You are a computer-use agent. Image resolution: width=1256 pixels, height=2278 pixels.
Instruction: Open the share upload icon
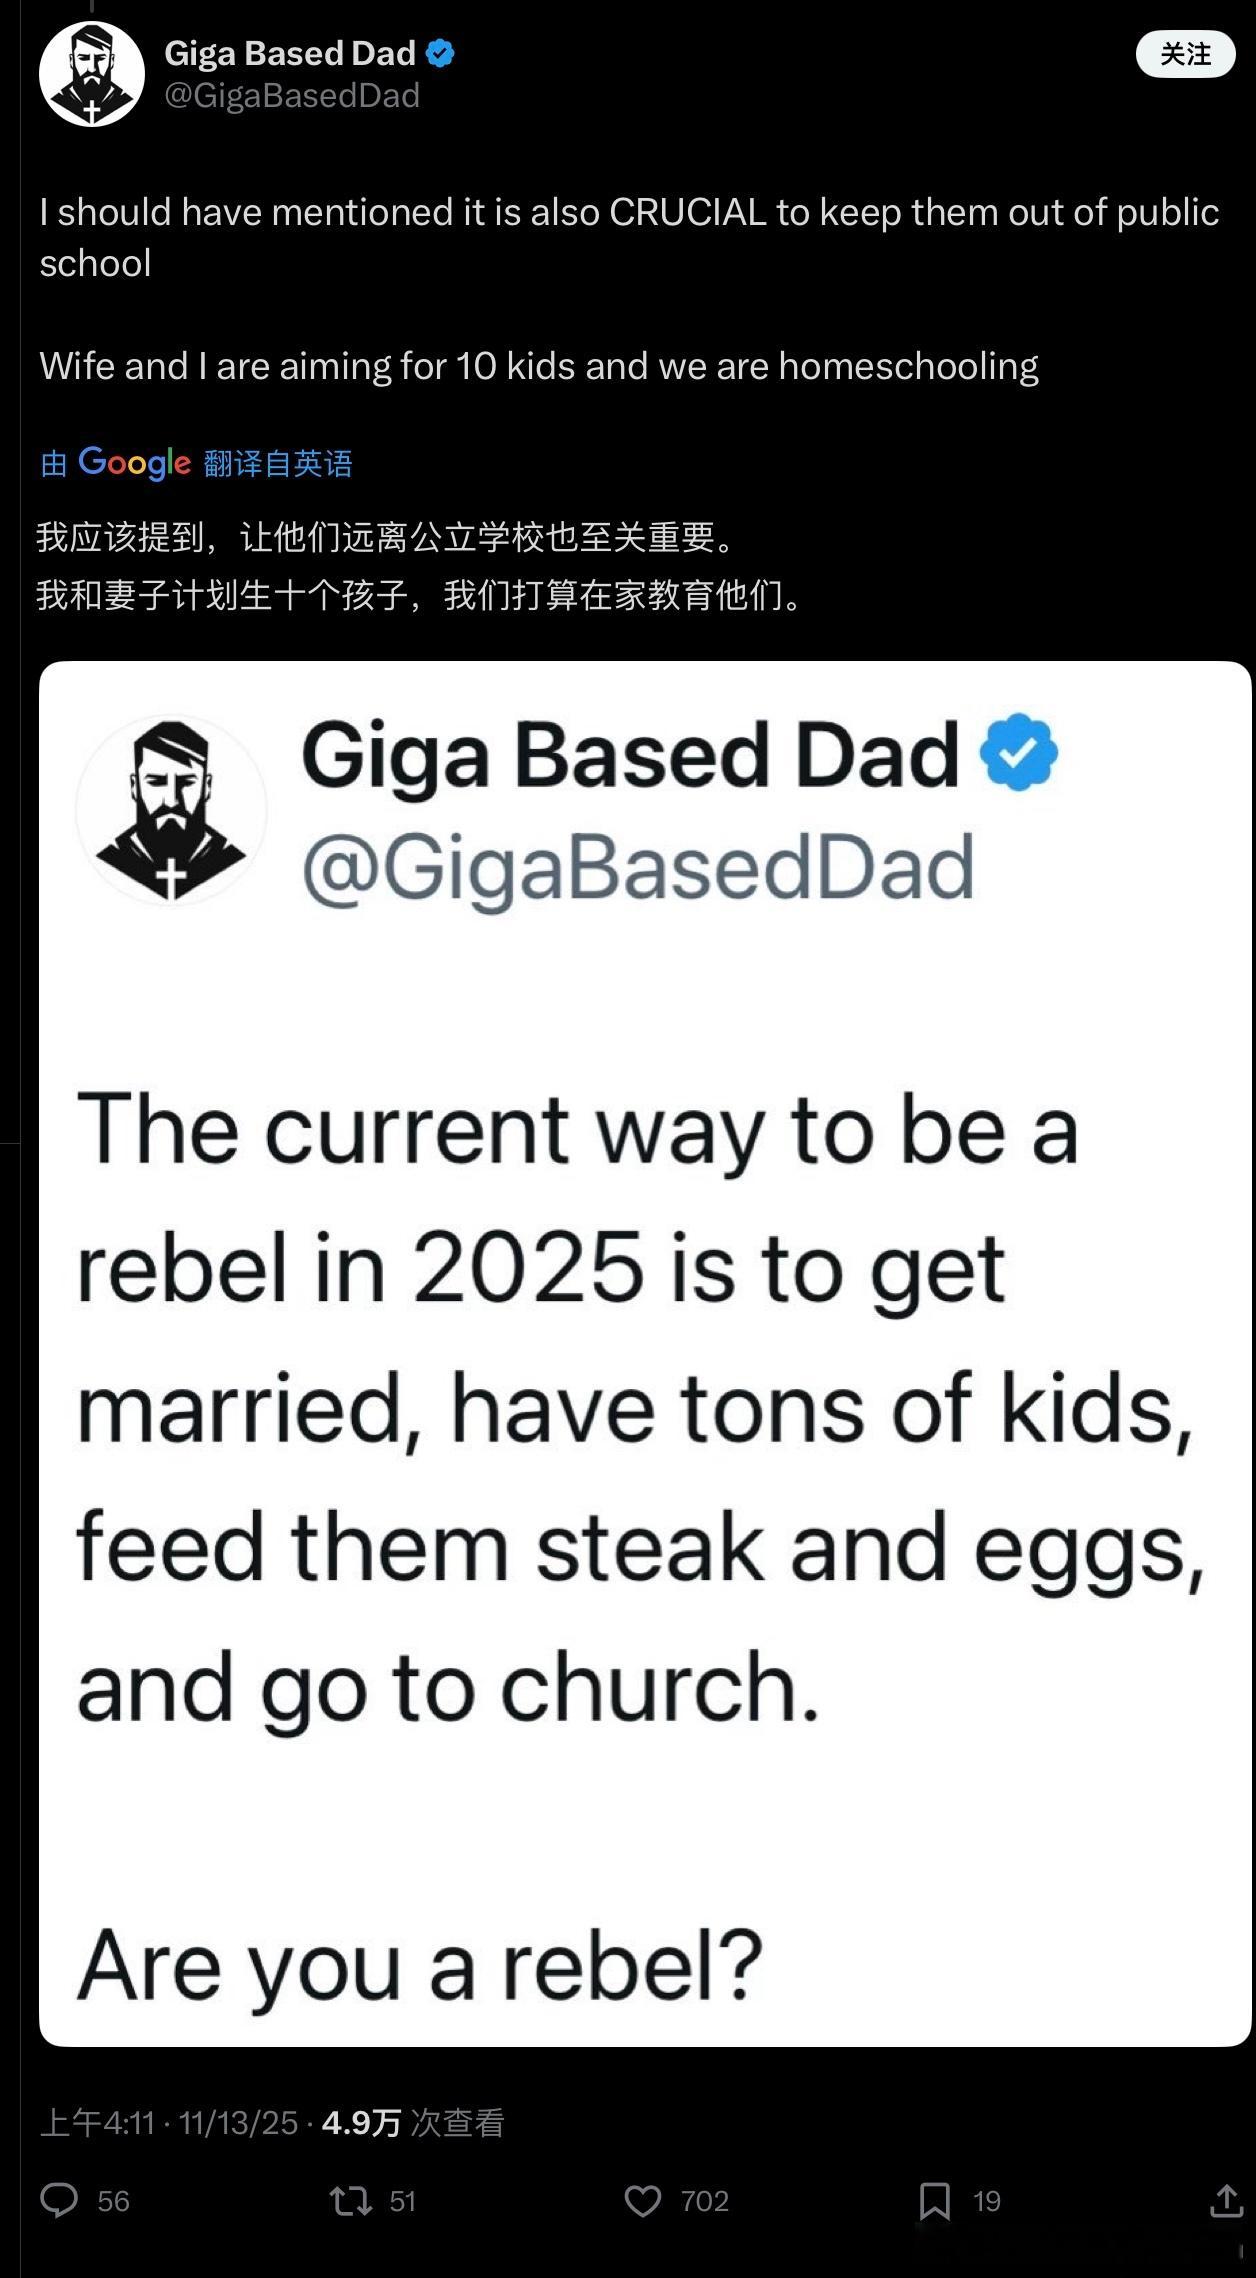pyautogui.click(x=1225, y=2200)
